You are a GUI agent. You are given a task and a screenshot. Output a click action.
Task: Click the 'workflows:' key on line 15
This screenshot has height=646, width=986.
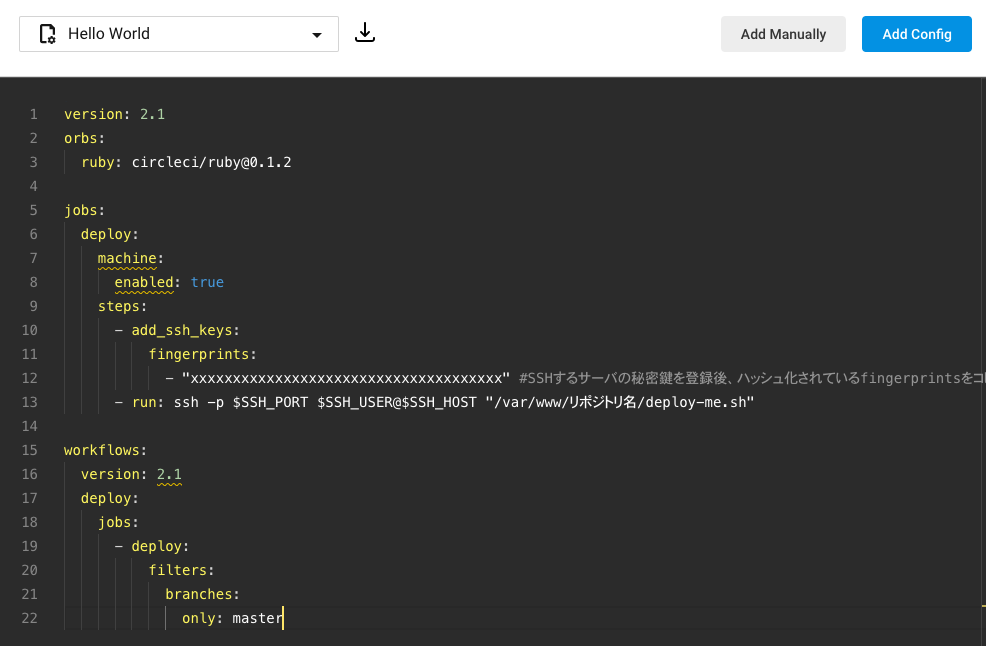point(105,450)
